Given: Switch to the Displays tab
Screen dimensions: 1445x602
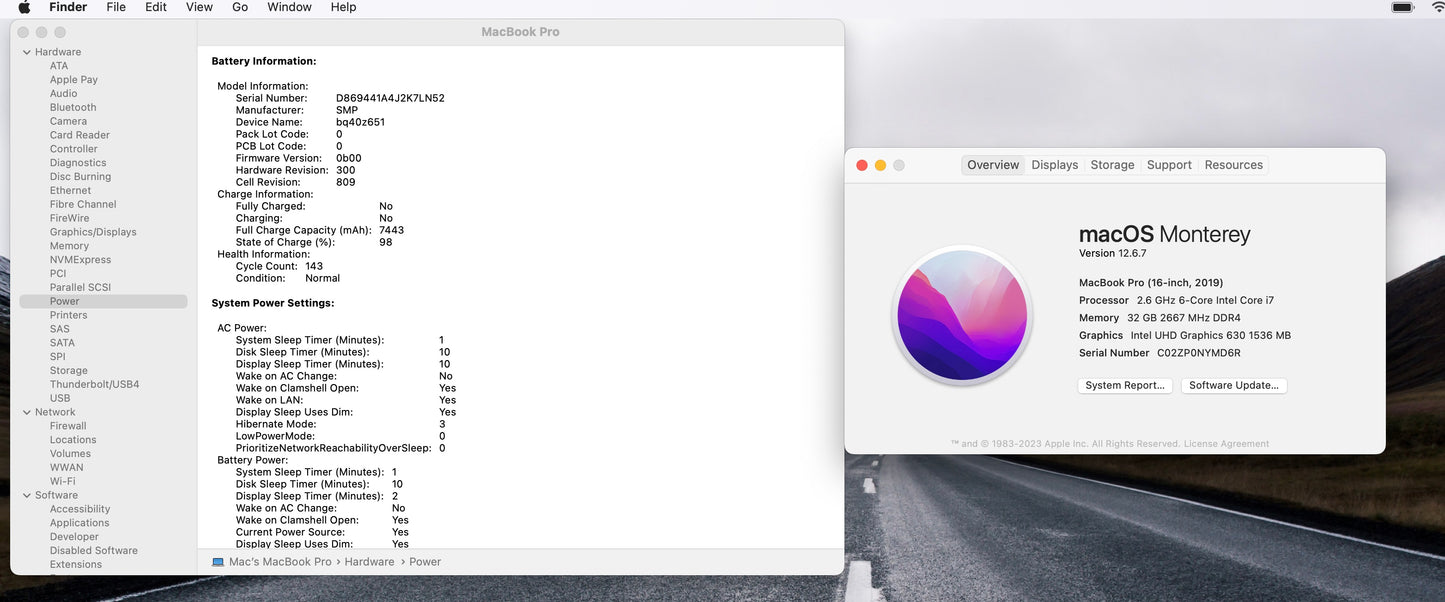Looking at the screenshot, I should tap(1054, 165).
